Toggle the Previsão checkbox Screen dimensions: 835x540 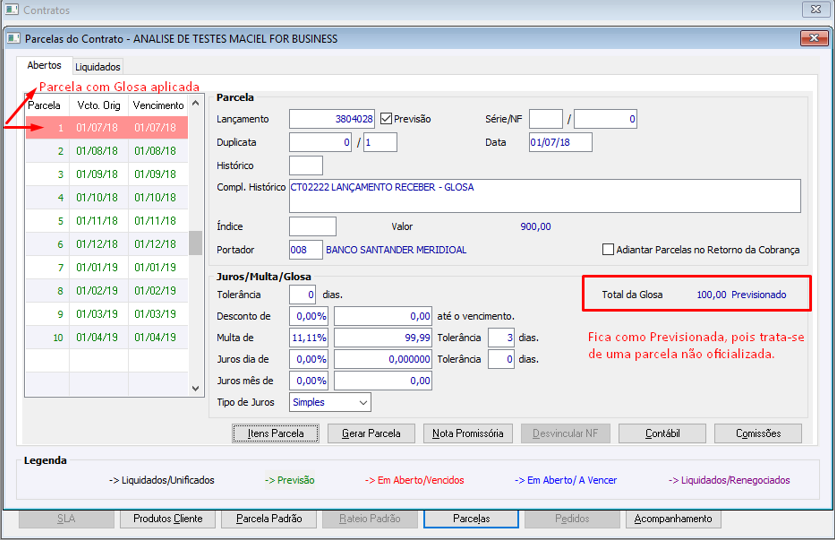(386, 119)
